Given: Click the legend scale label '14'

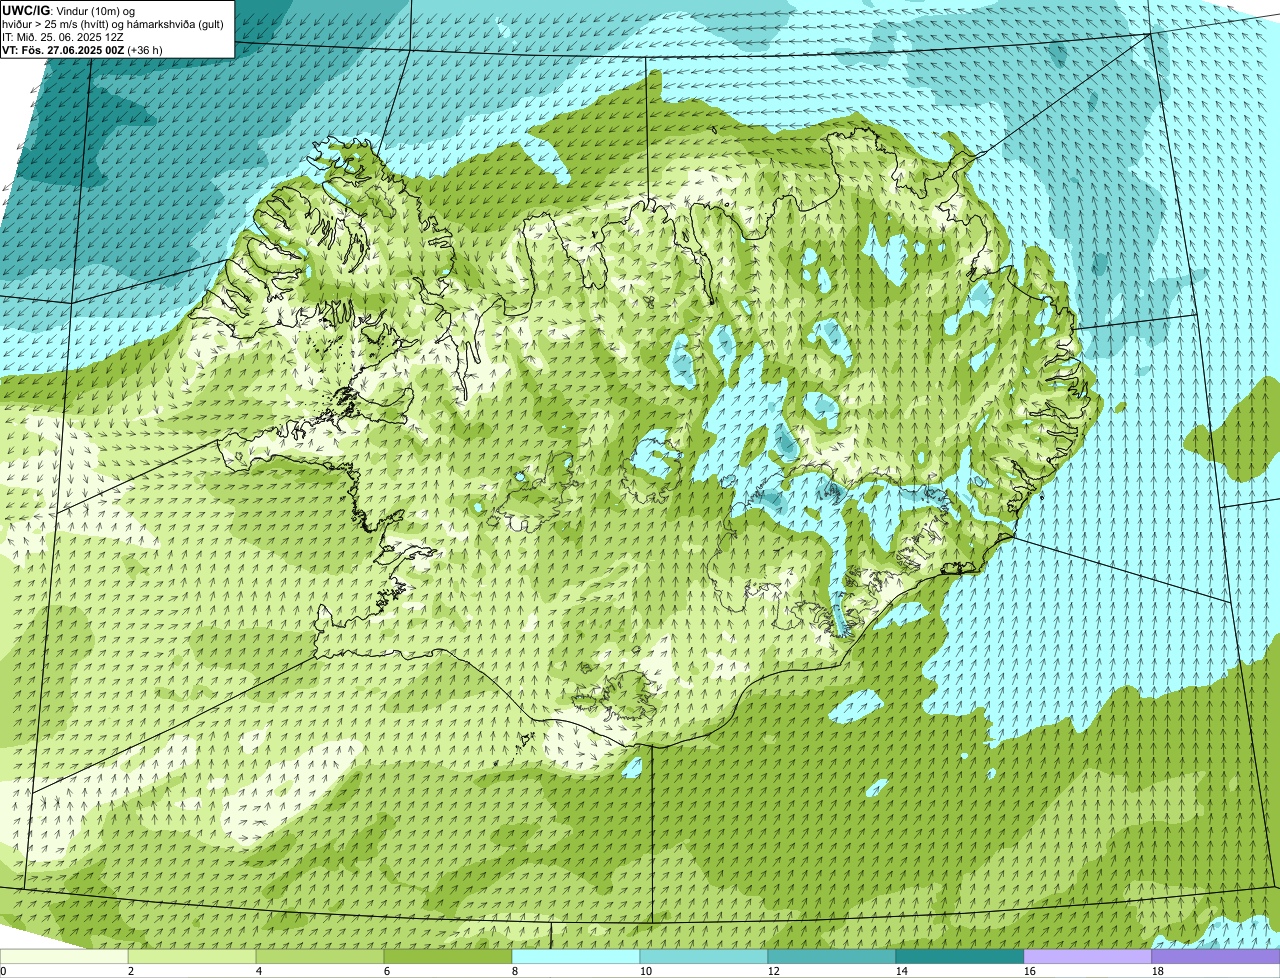Looking at the screenshot, I should 902,971.
